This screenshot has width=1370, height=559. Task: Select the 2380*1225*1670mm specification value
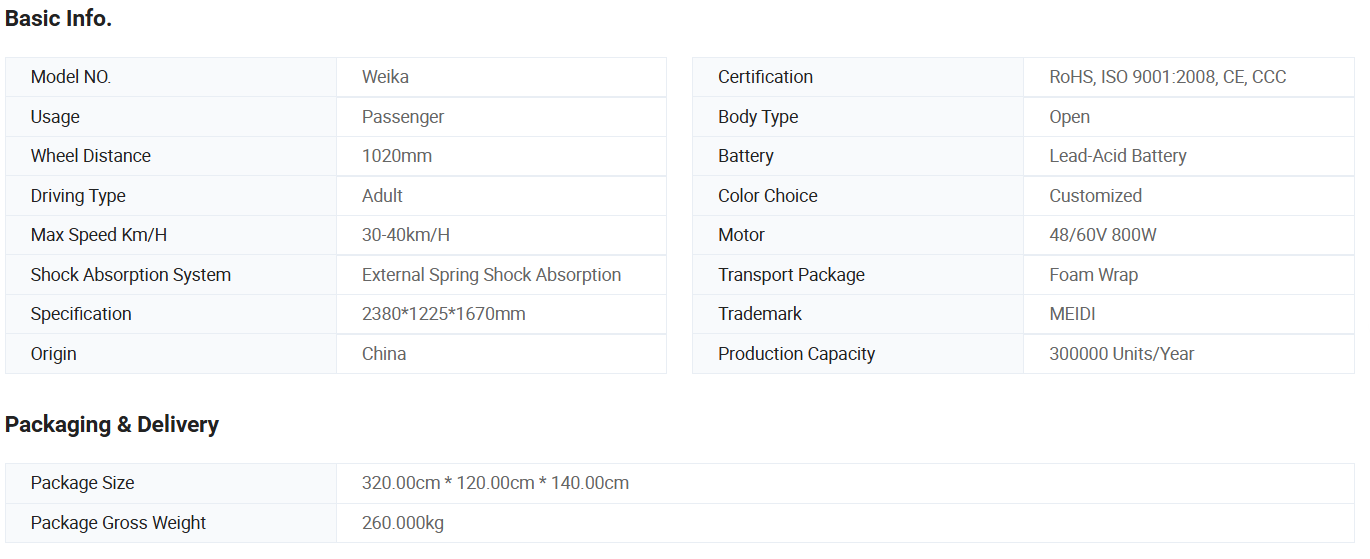(x=443, y=314)
